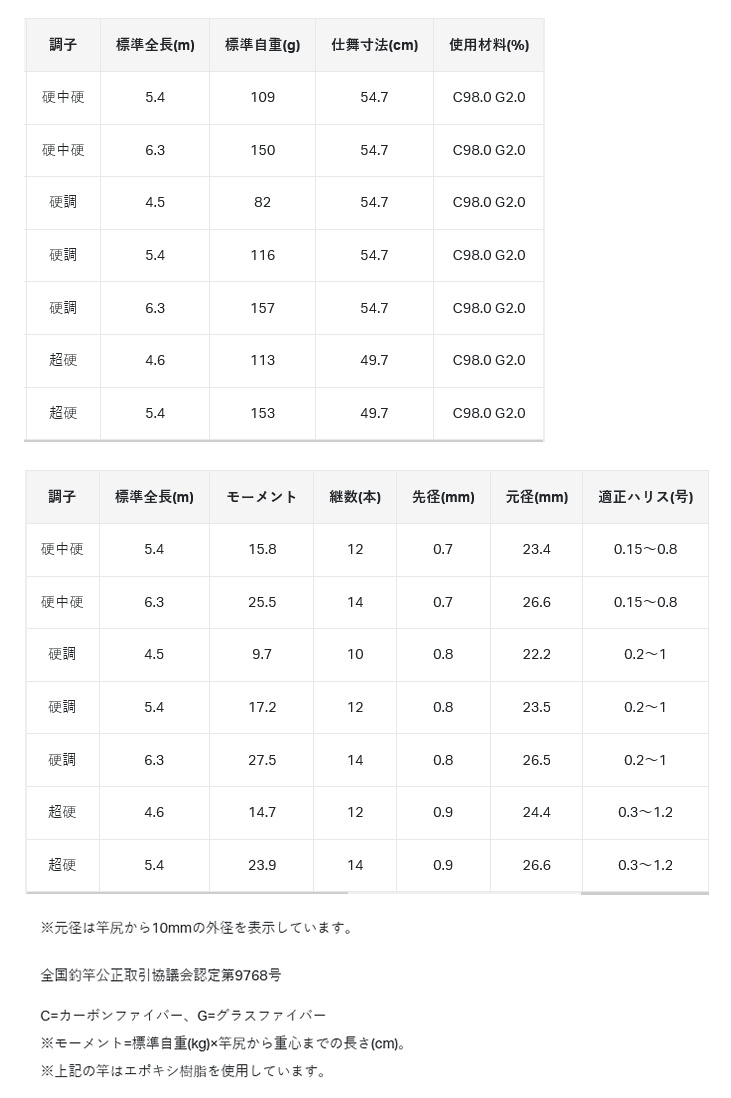
Task: Select the moment cell showing 9.7
Action: 262,654
